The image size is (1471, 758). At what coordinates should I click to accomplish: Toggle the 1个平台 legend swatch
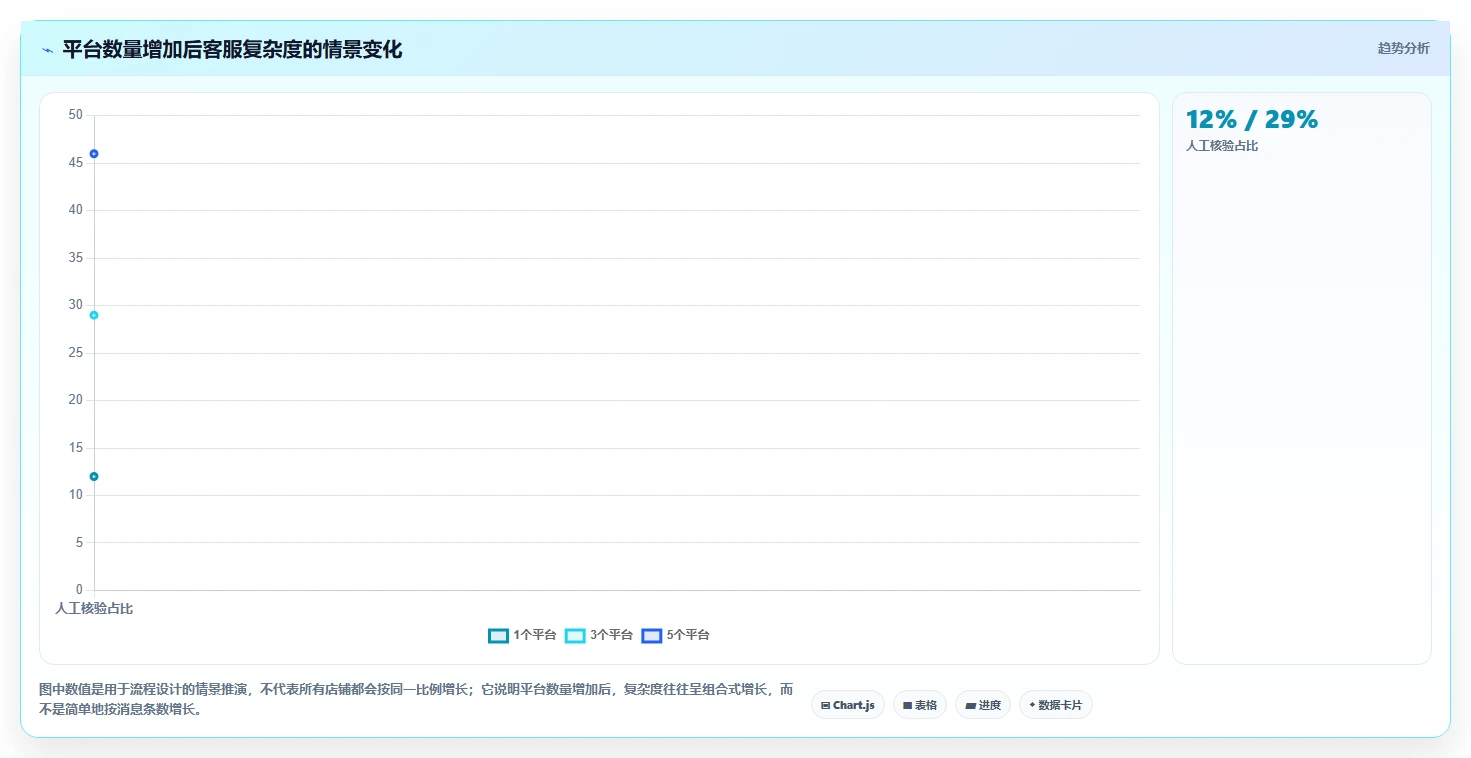click(498, 635)
